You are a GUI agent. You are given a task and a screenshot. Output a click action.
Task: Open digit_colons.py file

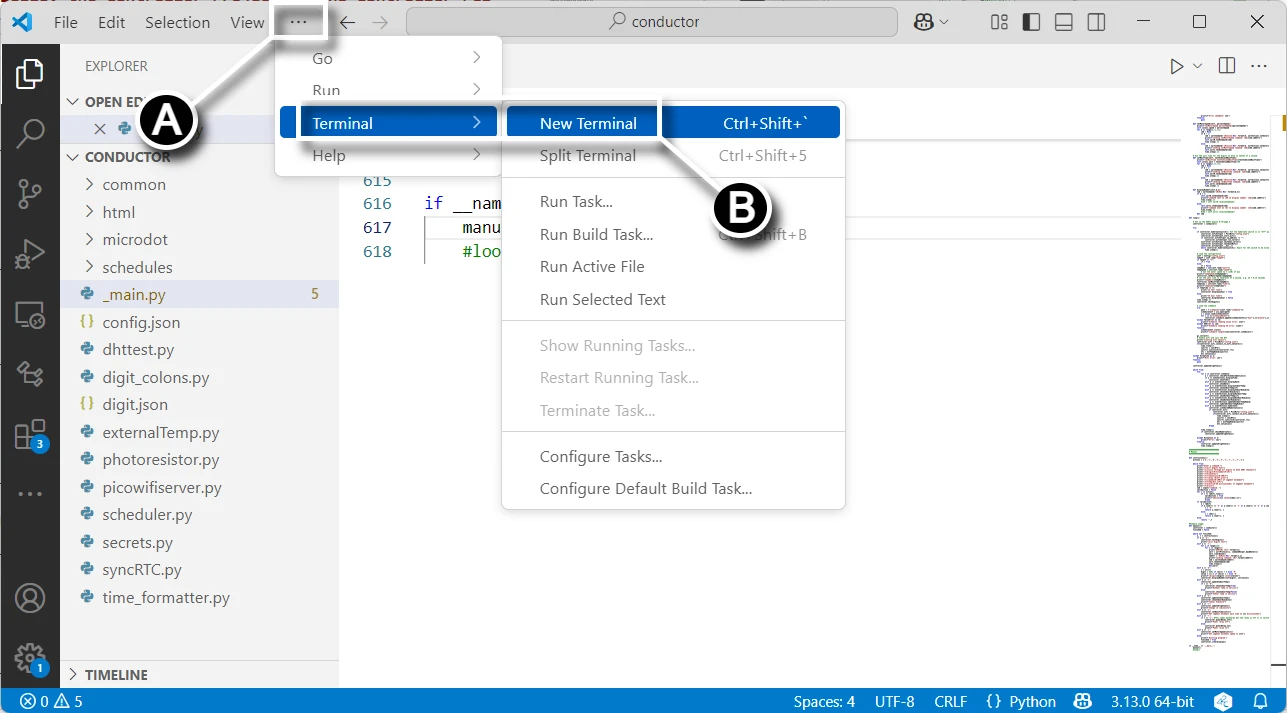click(200, 377)
